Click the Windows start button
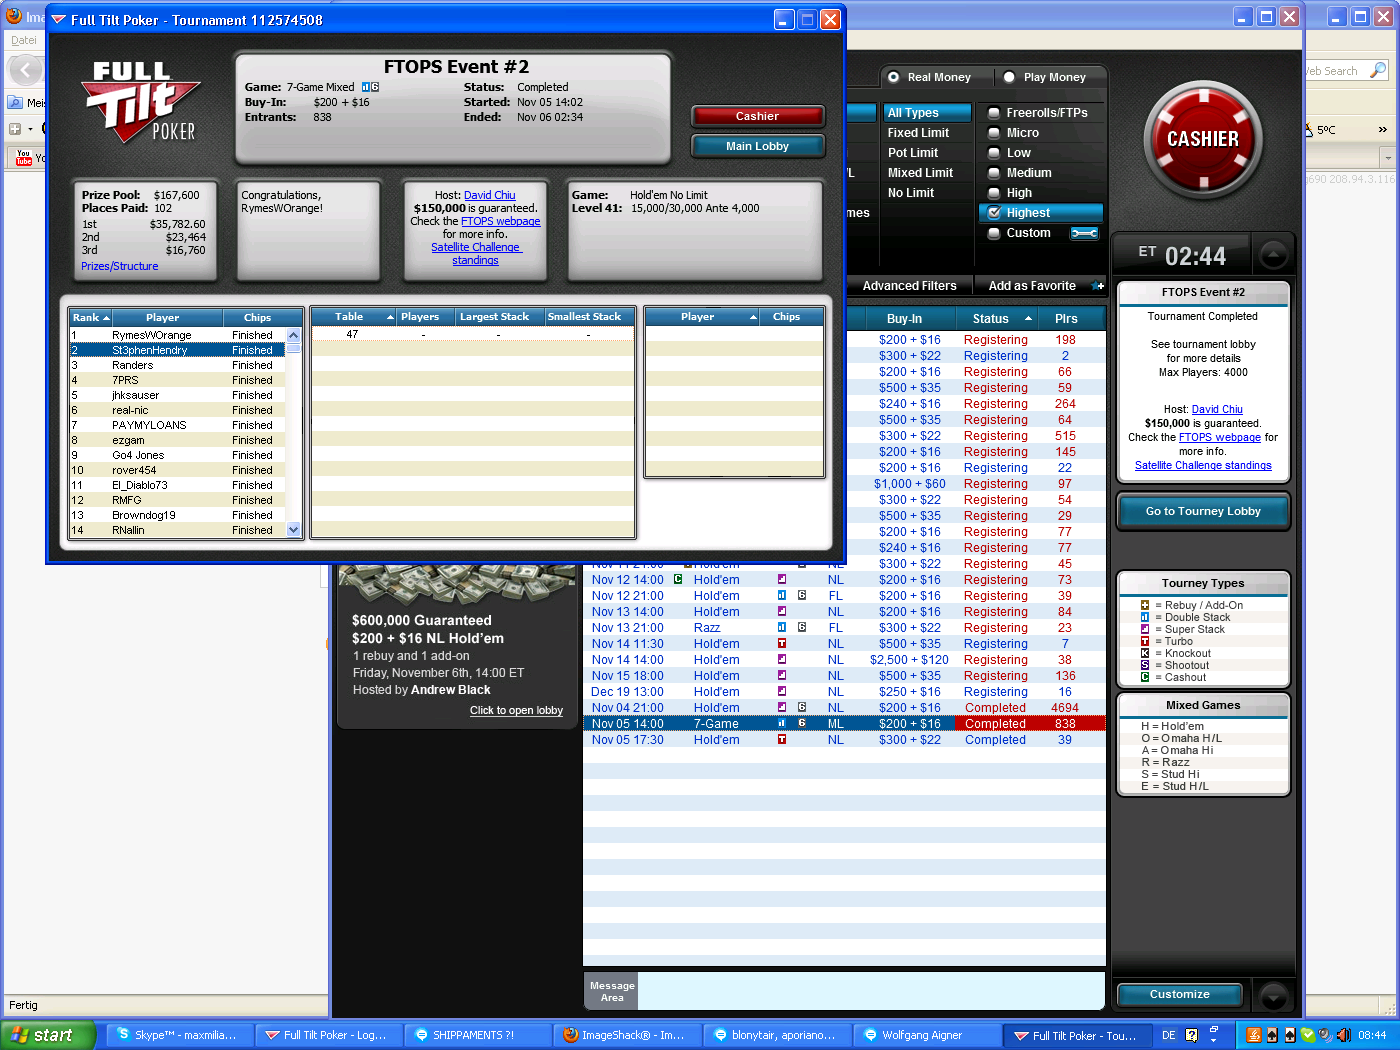The height and width of the screenshot is (1050, 1400). [48, 1035]
